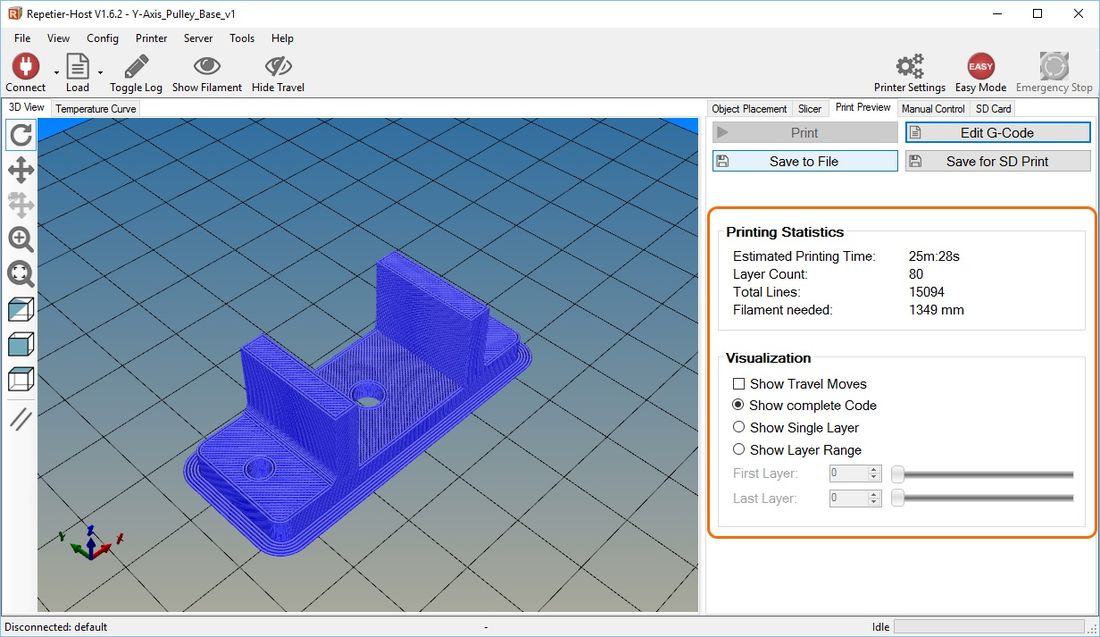Select the Move object tool
This screenshot has height=637, width=1100.
coord(21,205)
